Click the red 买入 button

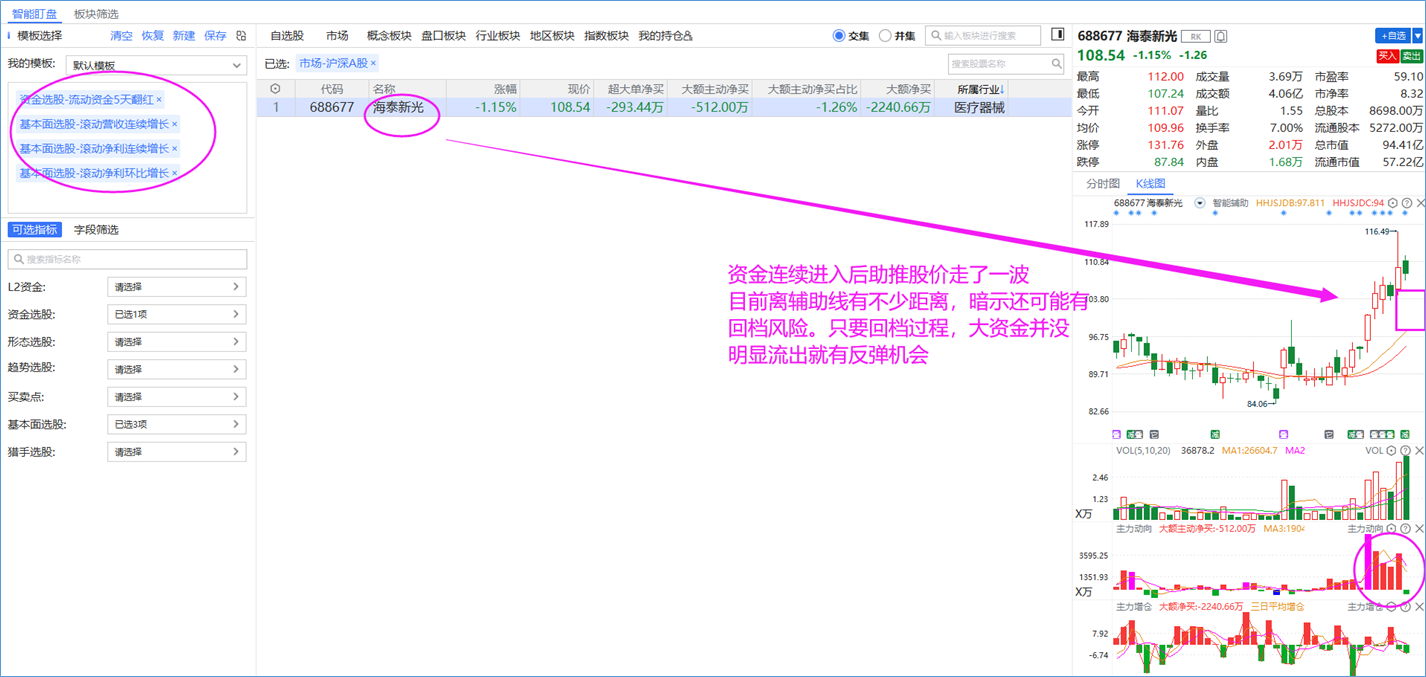[x=1388, y=56]
